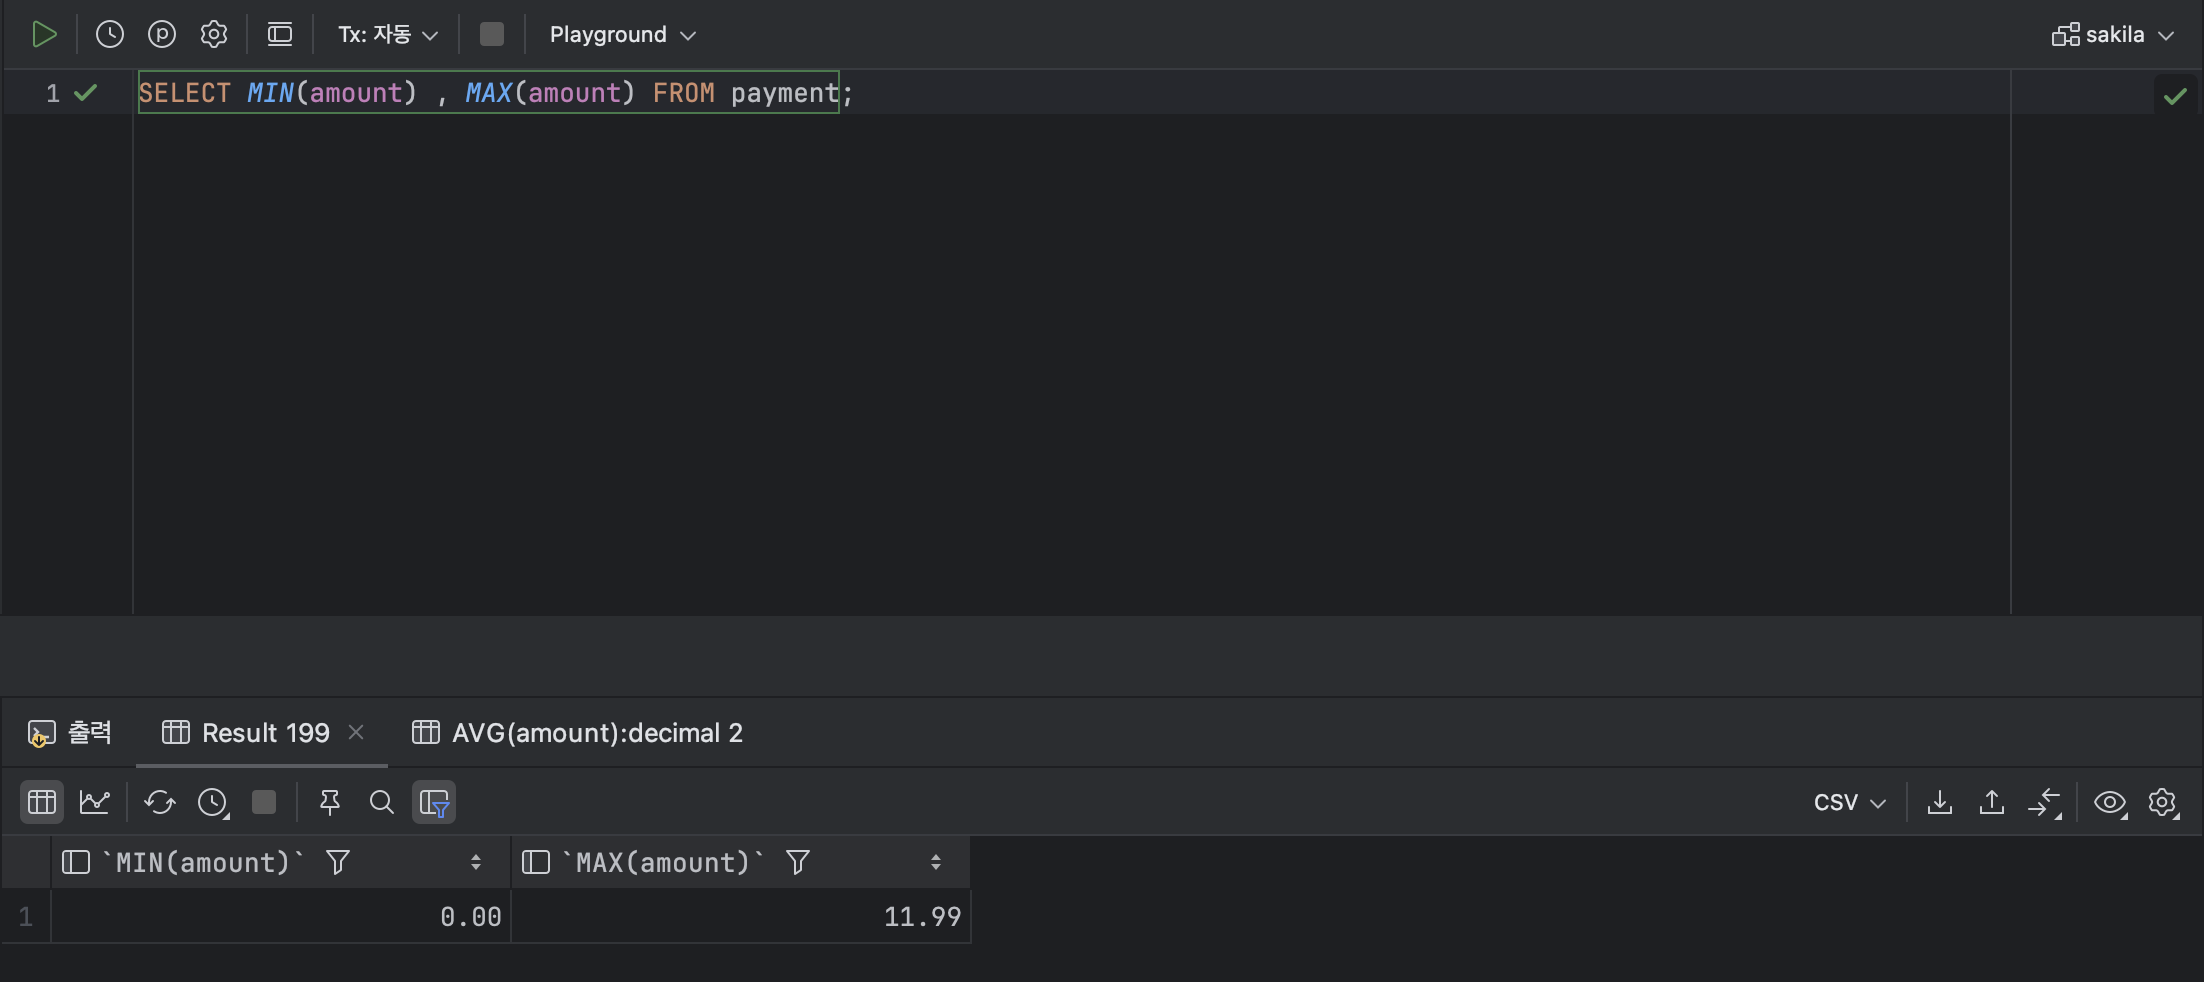Switch to the 출력 output tab
This screenshot has height=982, width=2204.
click(x=70, y=733)
